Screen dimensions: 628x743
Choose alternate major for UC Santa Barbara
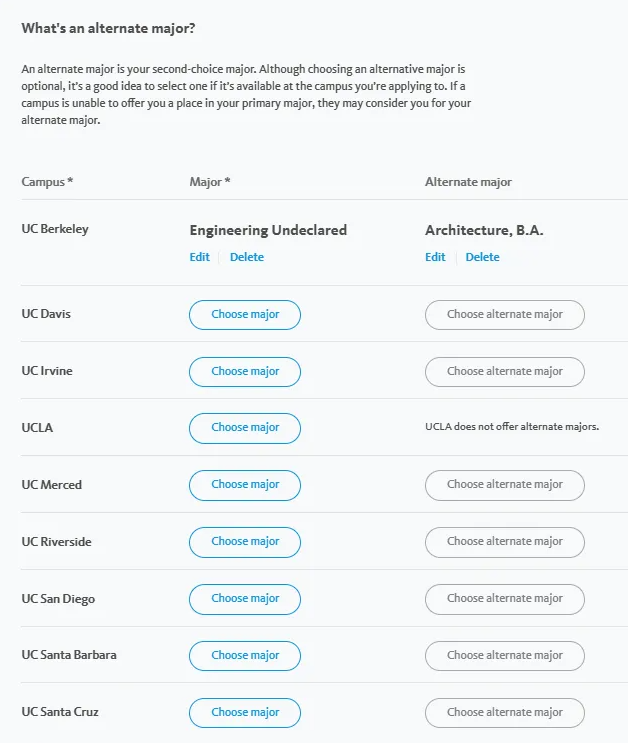(504, 656)
